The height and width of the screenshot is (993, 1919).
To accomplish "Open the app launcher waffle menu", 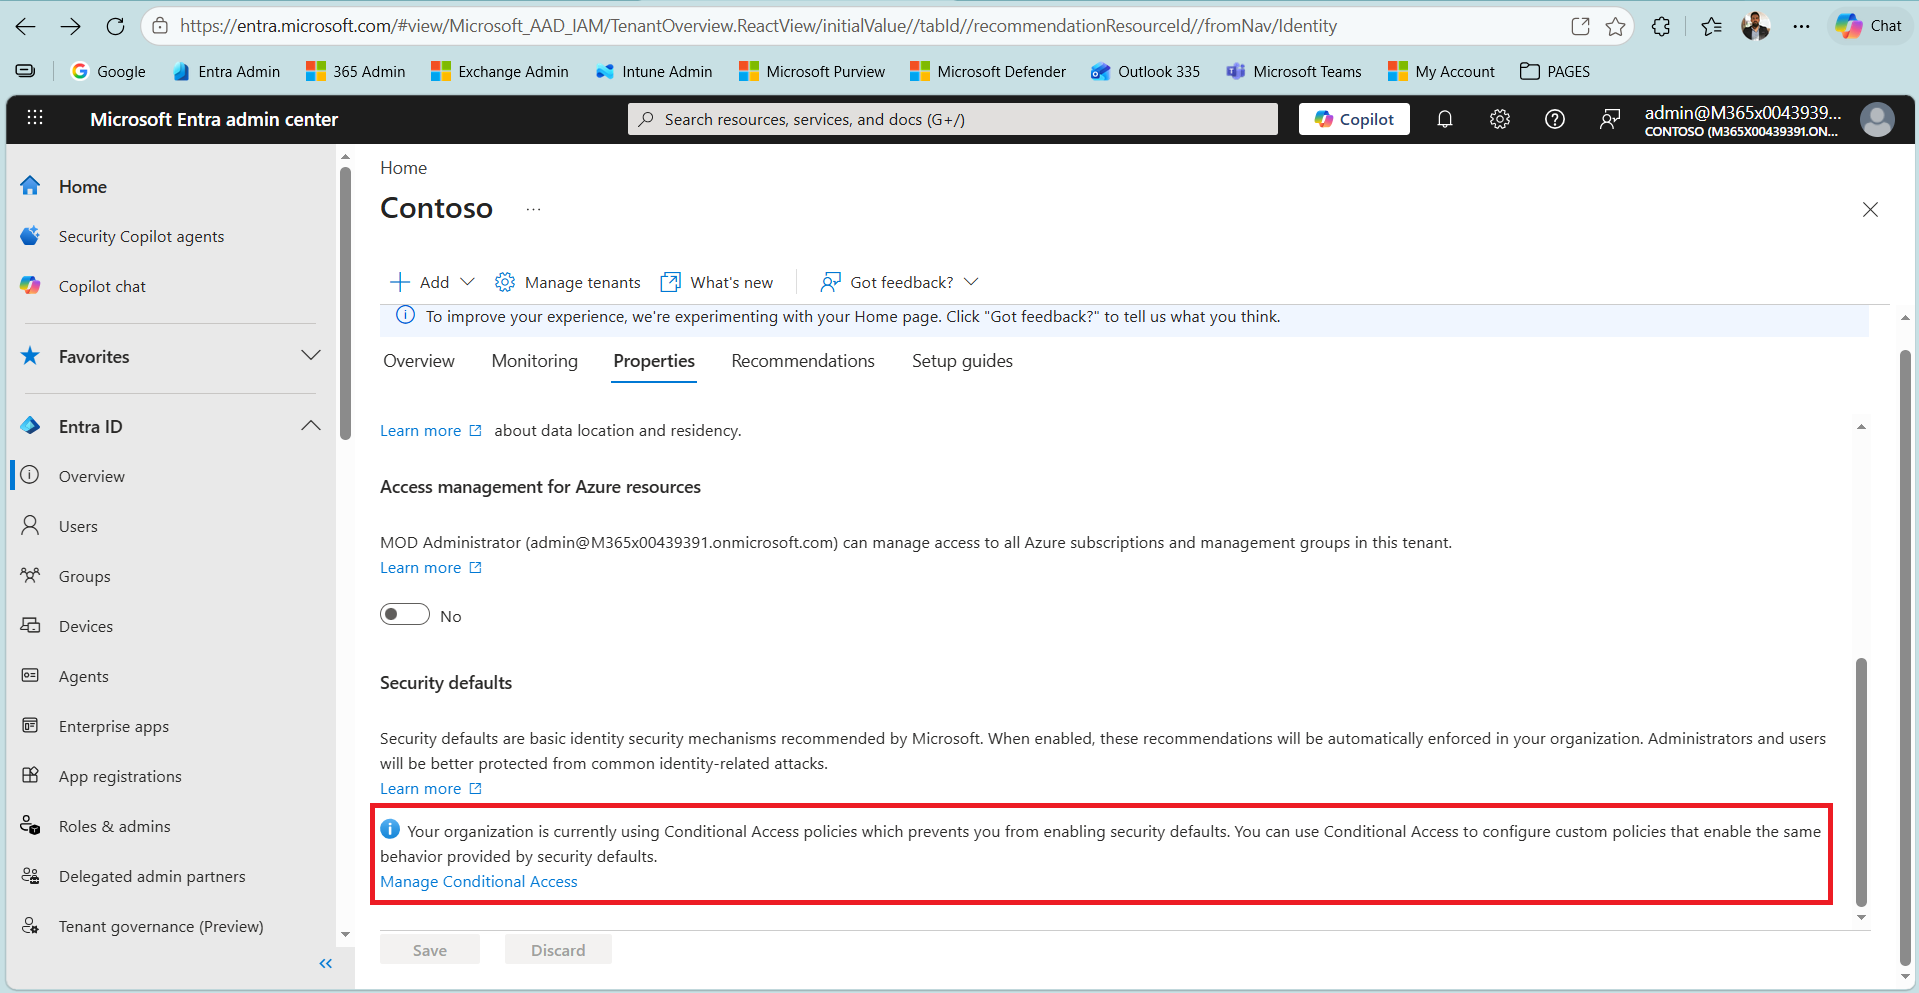I will click(x=35, y=118).
